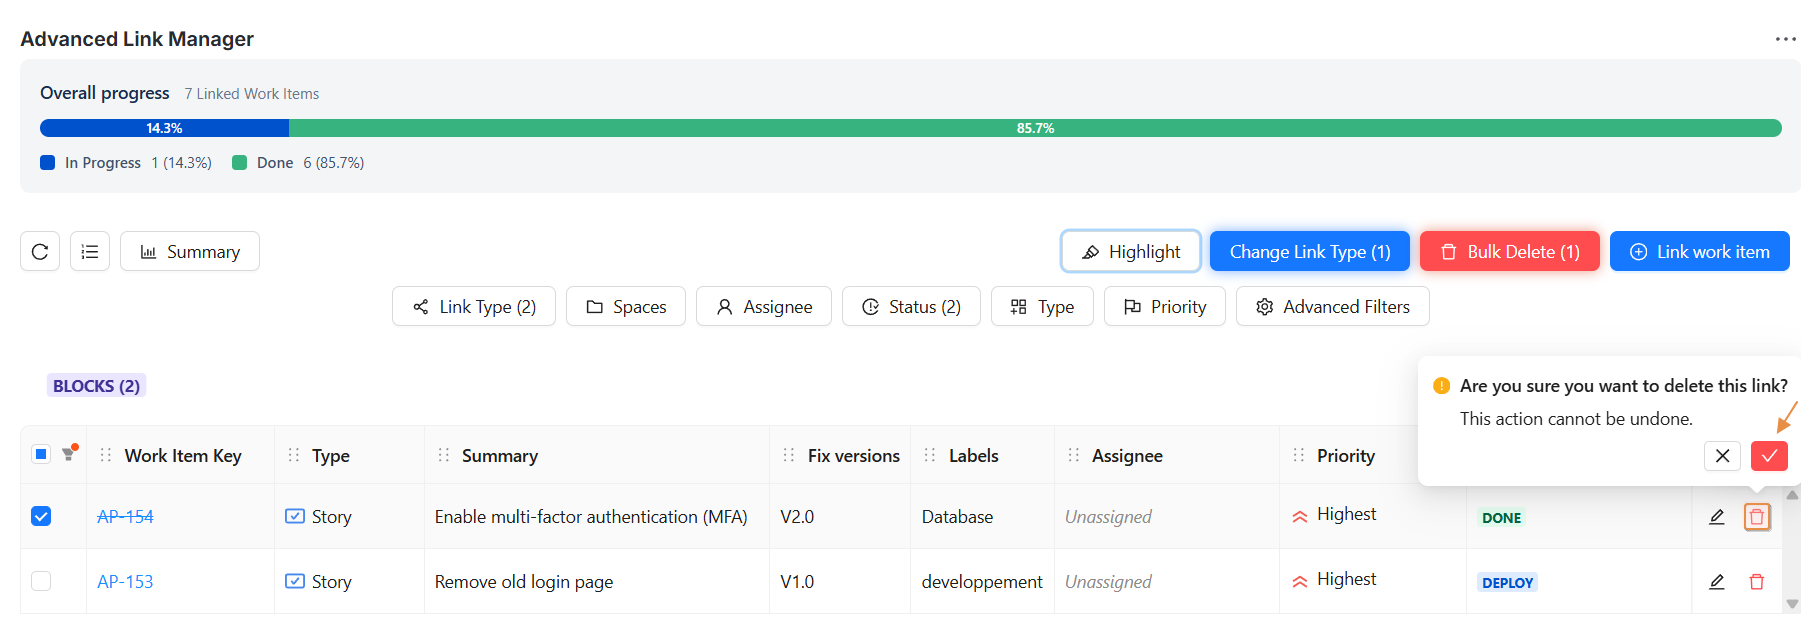
Task: Edit the AP-154 link with pencil icon
Action: click(x=1717, y=517)
